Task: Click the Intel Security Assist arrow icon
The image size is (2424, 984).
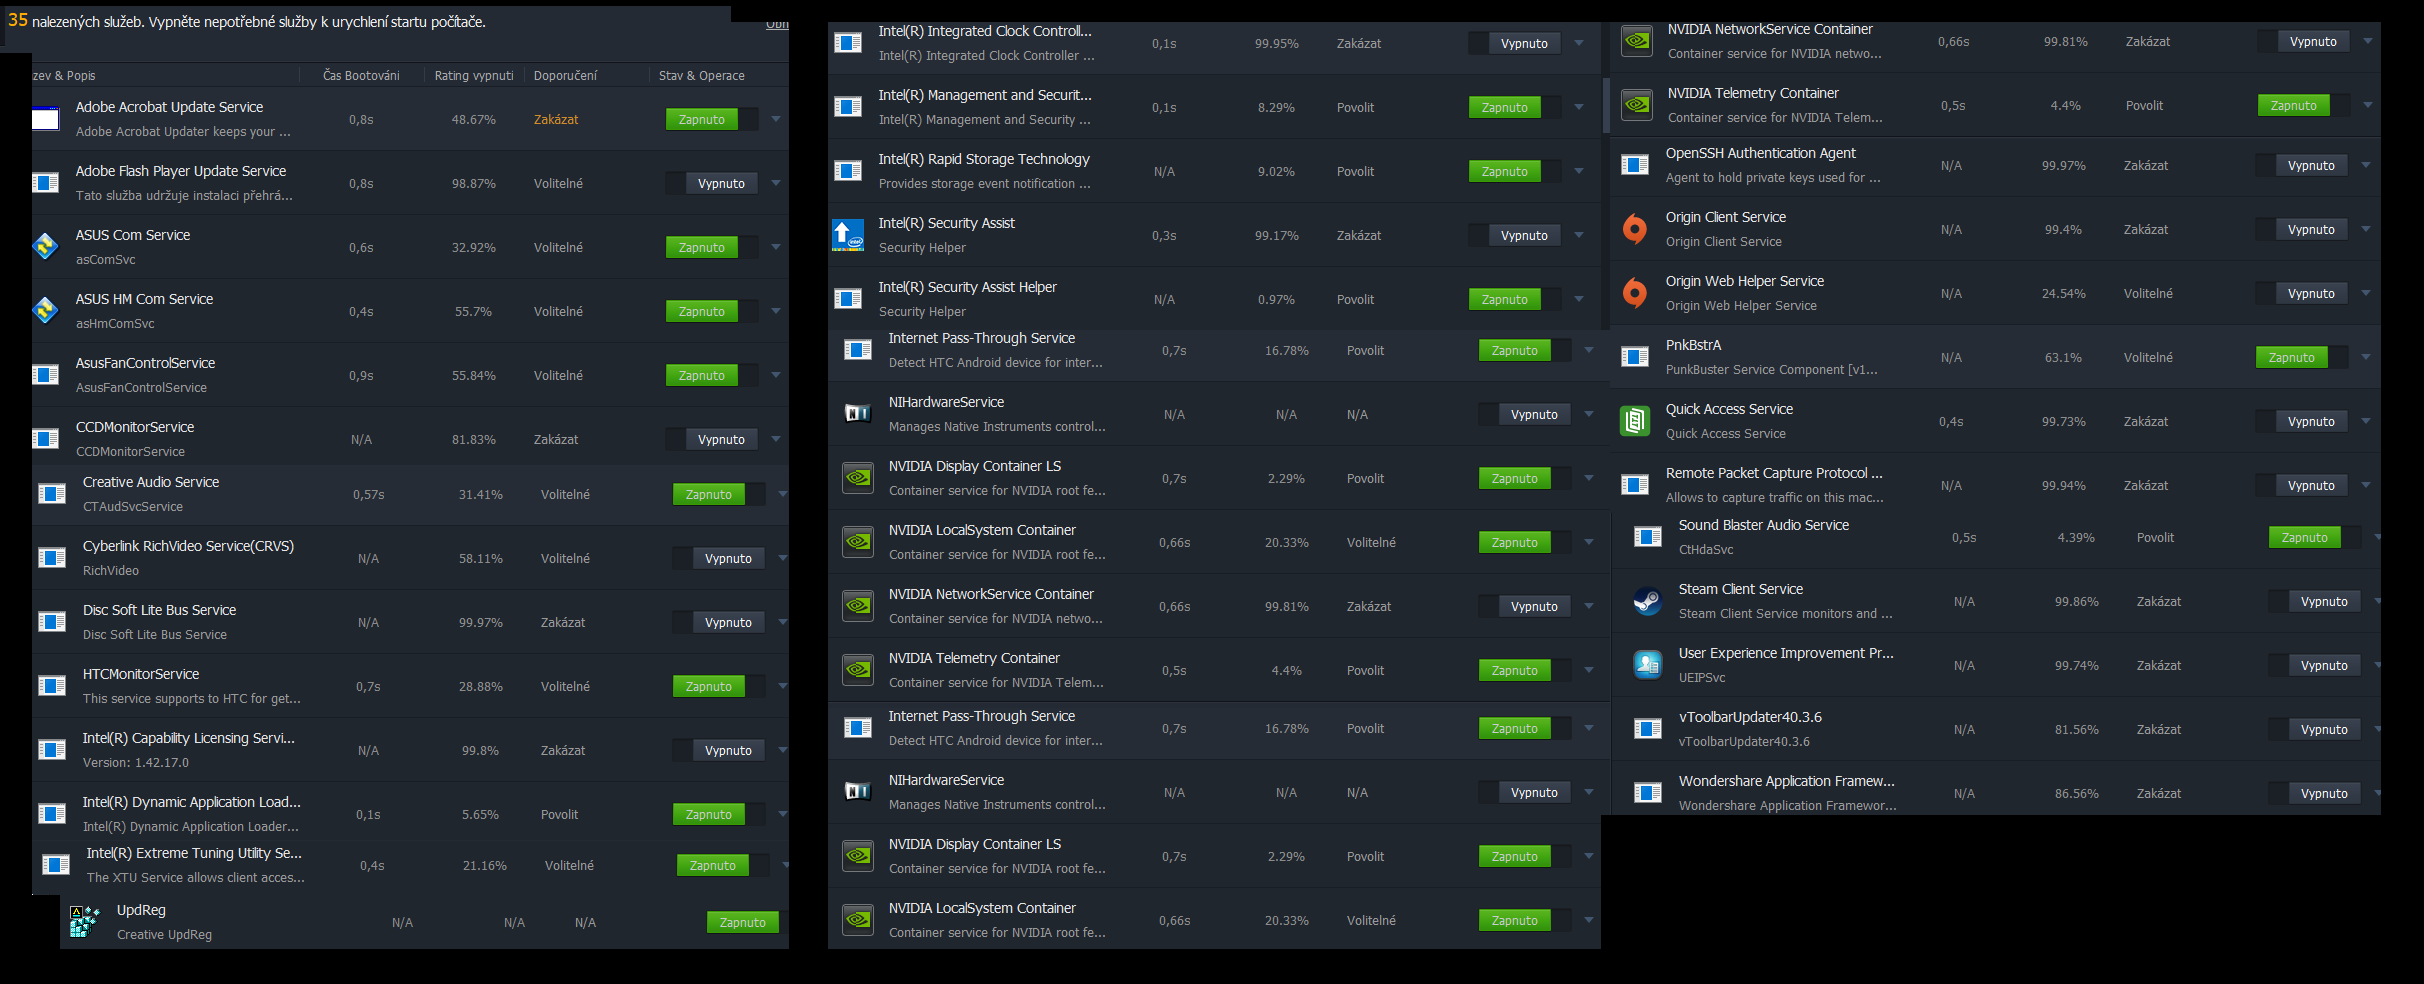Action: click(848, 235)
